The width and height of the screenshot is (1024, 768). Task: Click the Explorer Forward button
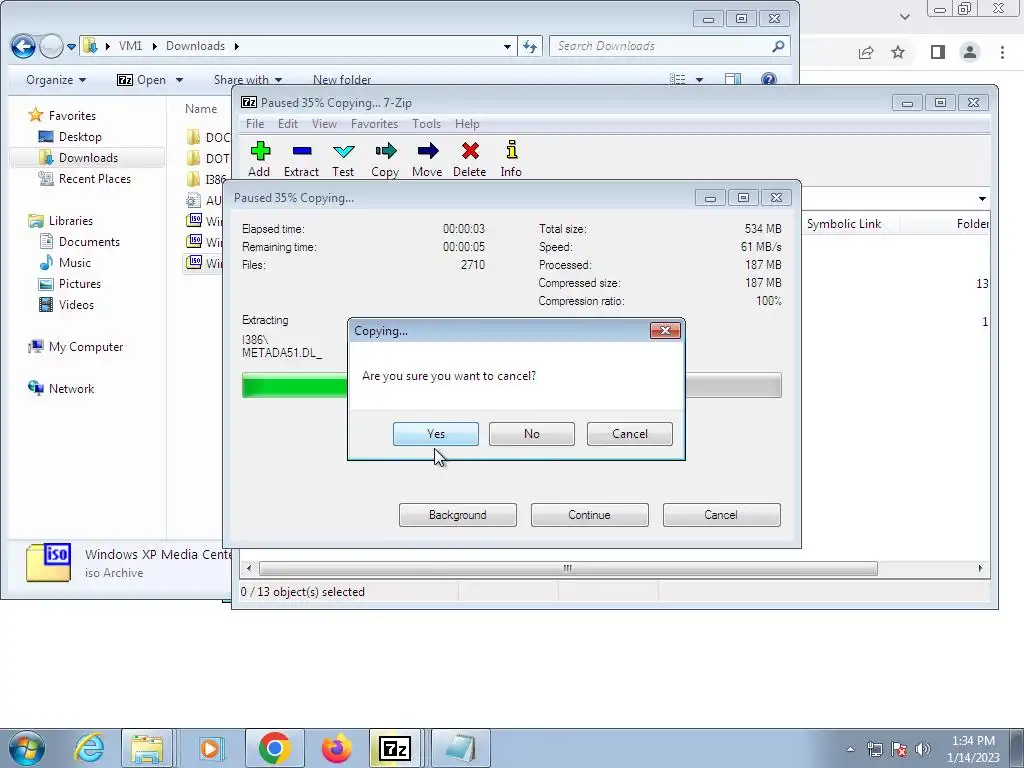pos(51,46)
